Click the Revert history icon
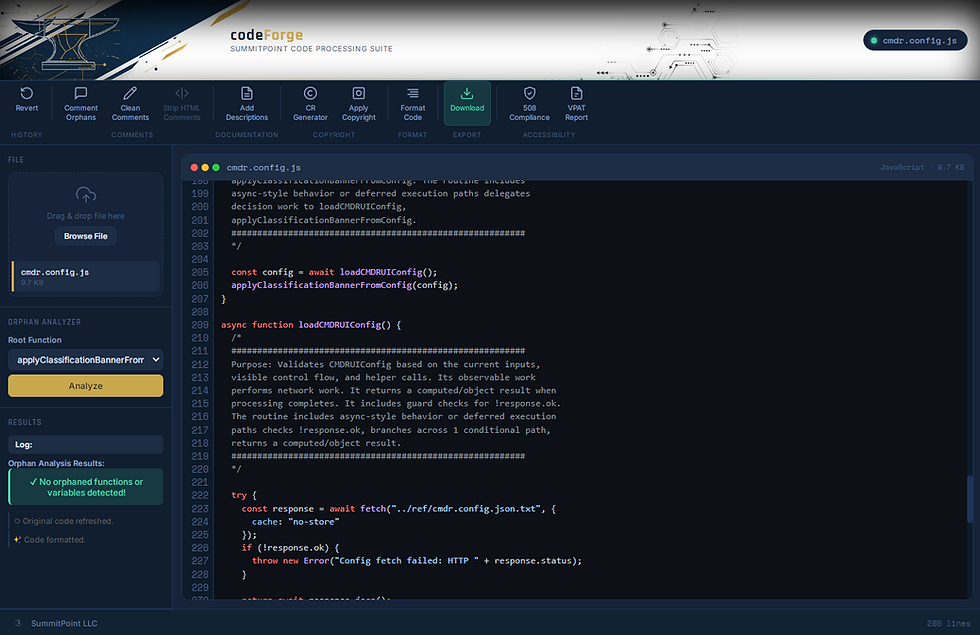The height and width of the screenshot is (635, 980). click(x=26, y=93)
